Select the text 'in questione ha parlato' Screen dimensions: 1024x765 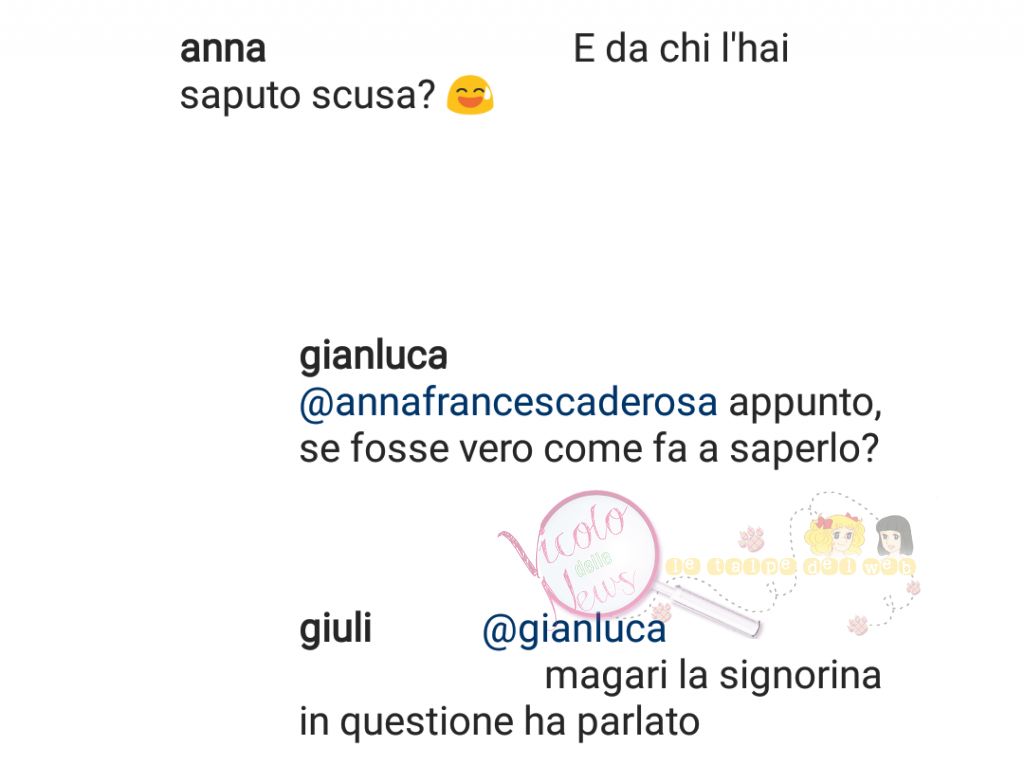(500, 723)
